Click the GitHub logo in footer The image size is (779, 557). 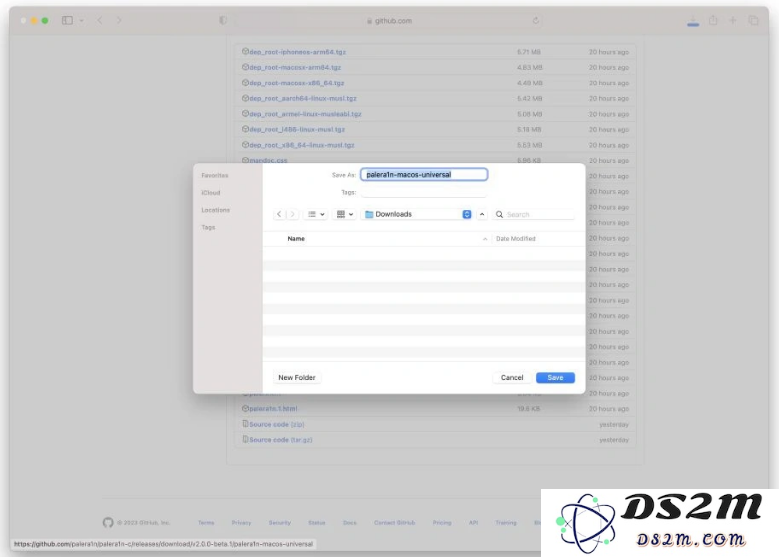point(108,523)
